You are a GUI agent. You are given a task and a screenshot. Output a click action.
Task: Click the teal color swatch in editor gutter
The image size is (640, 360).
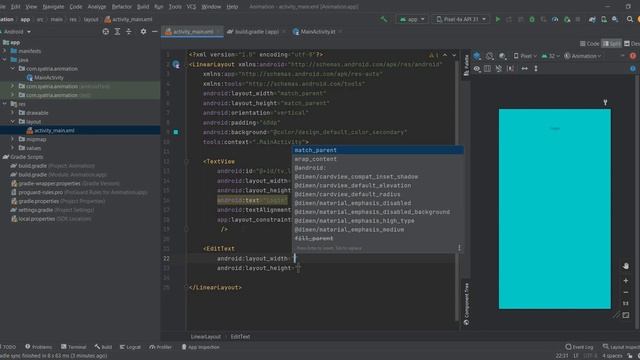176,132
